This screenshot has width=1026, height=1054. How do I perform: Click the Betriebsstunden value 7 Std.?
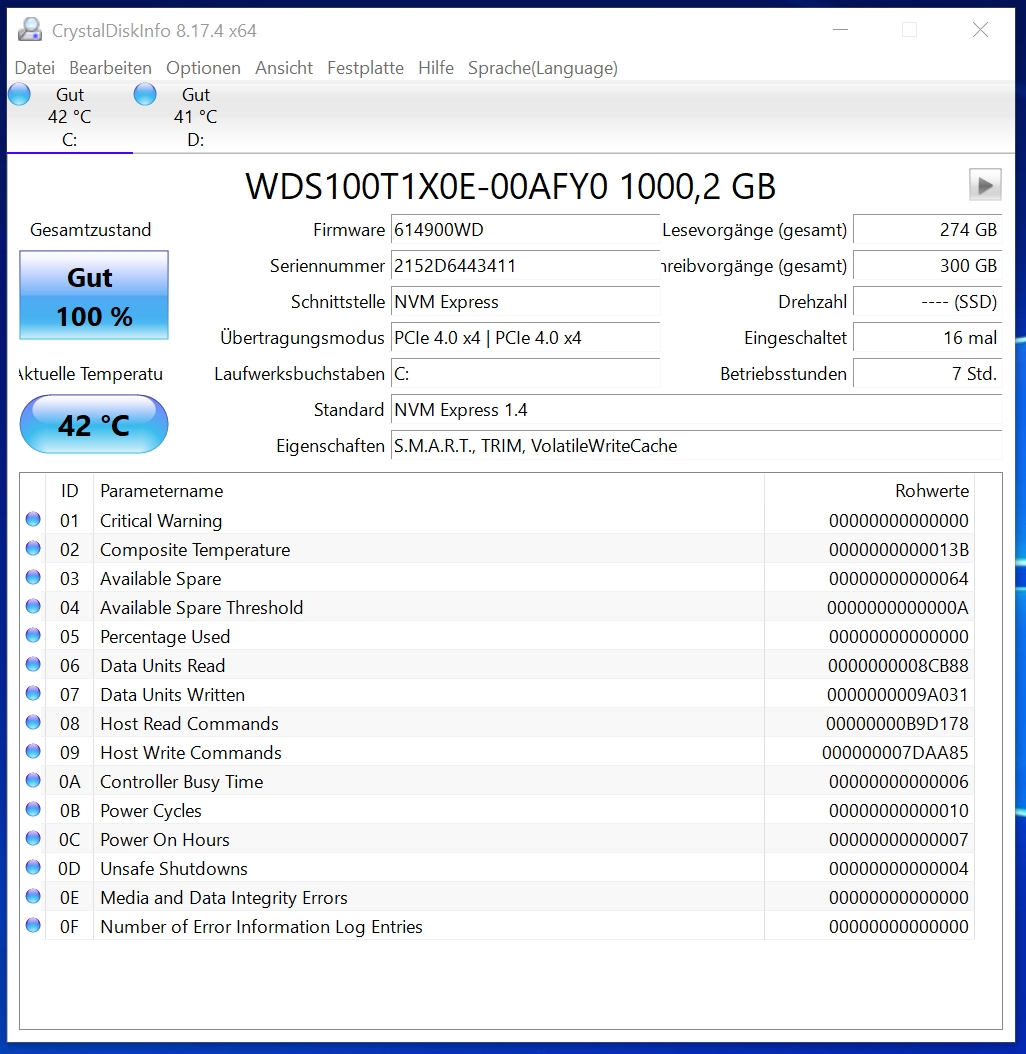928,374
